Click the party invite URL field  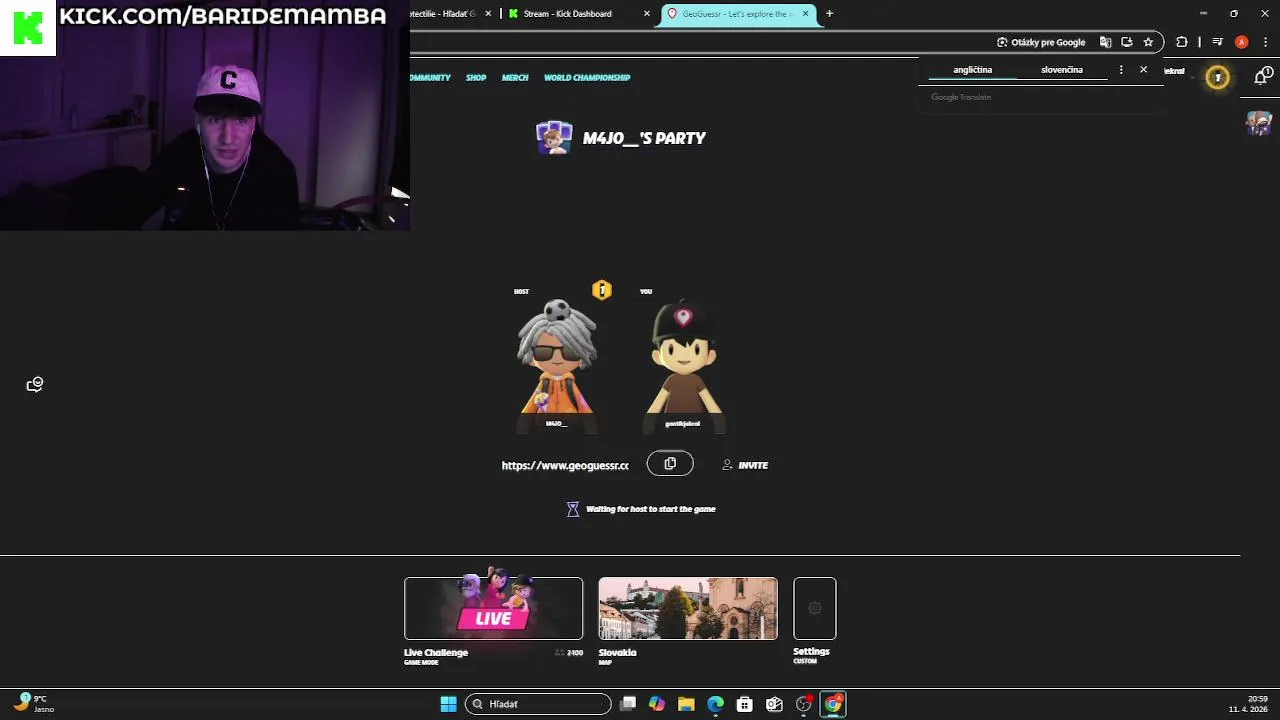point(565,465)
